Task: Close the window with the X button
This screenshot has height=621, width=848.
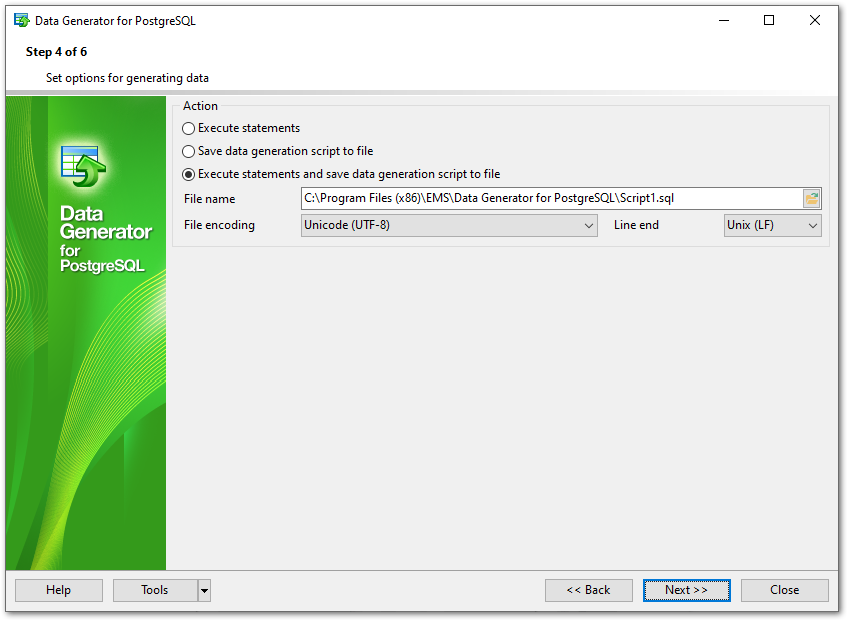Action: pos(814,21)
